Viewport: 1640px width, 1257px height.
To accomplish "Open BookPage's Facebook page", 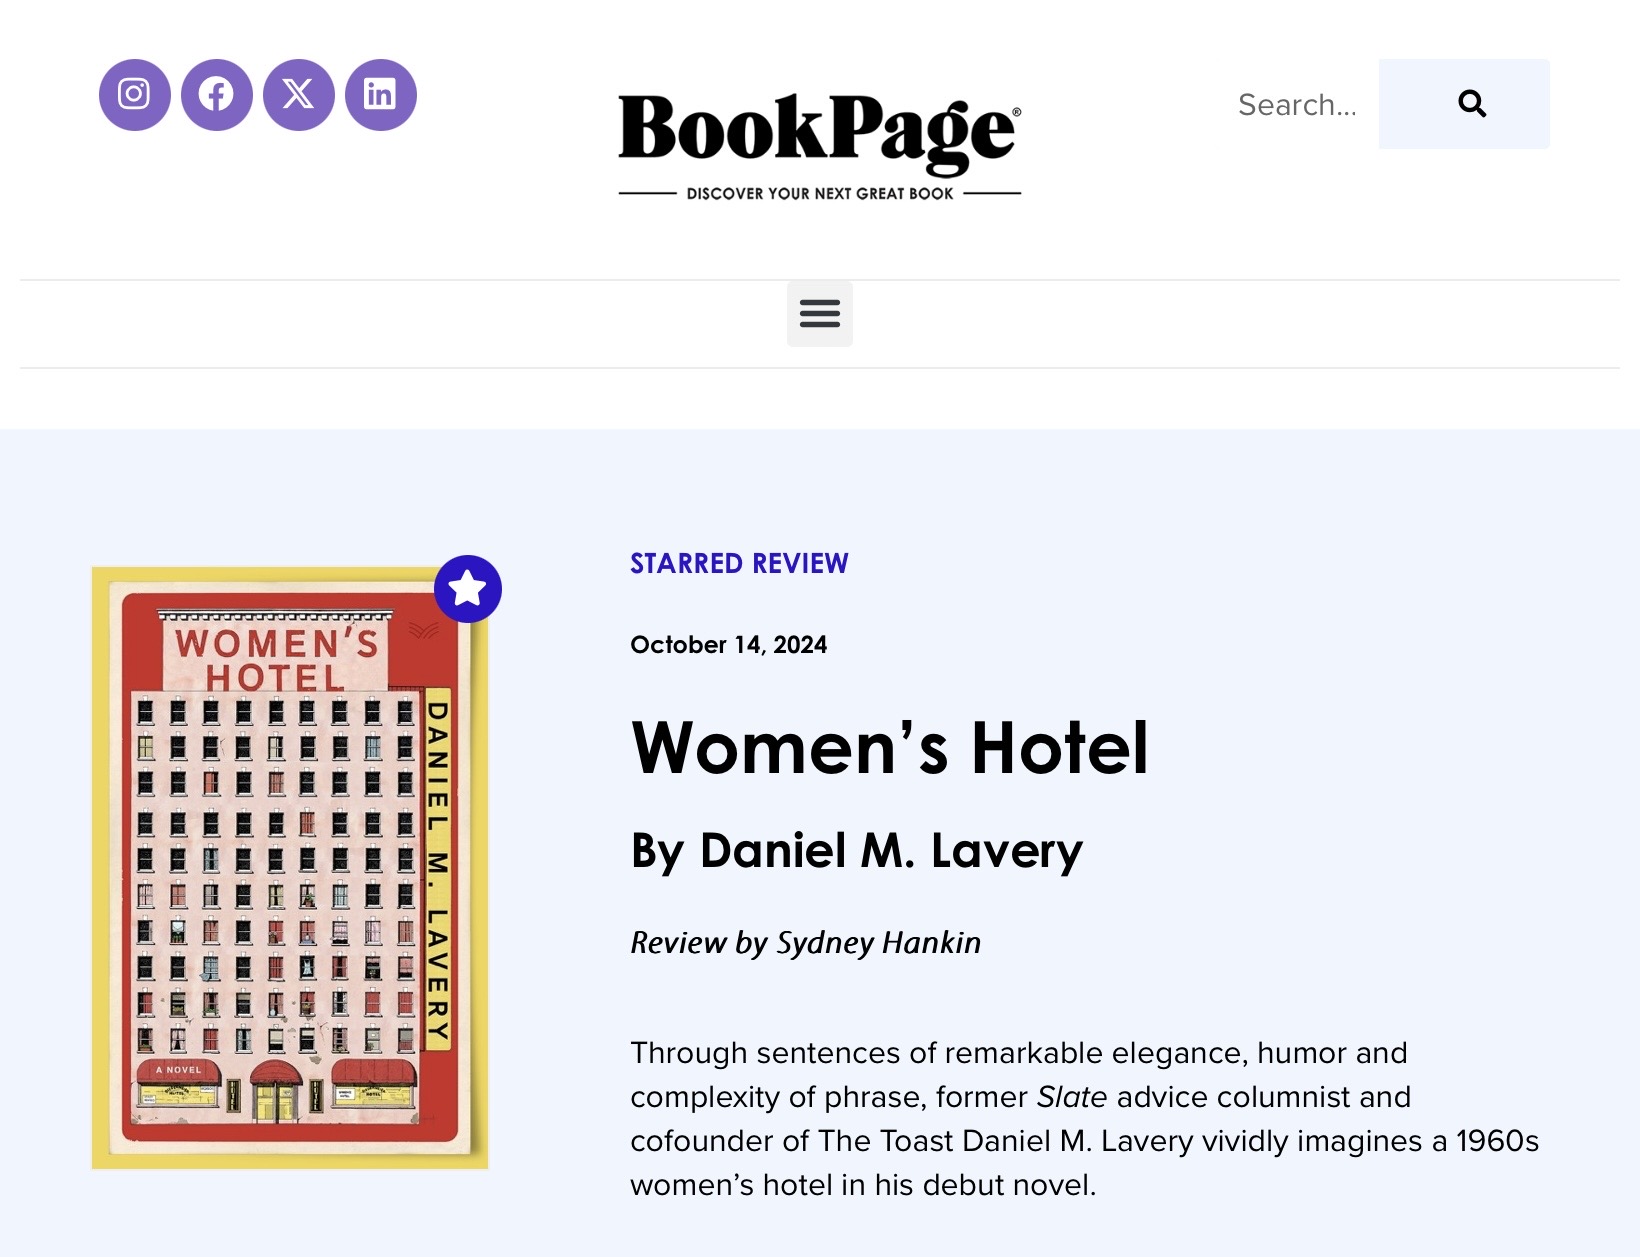I will click(216, 95).
